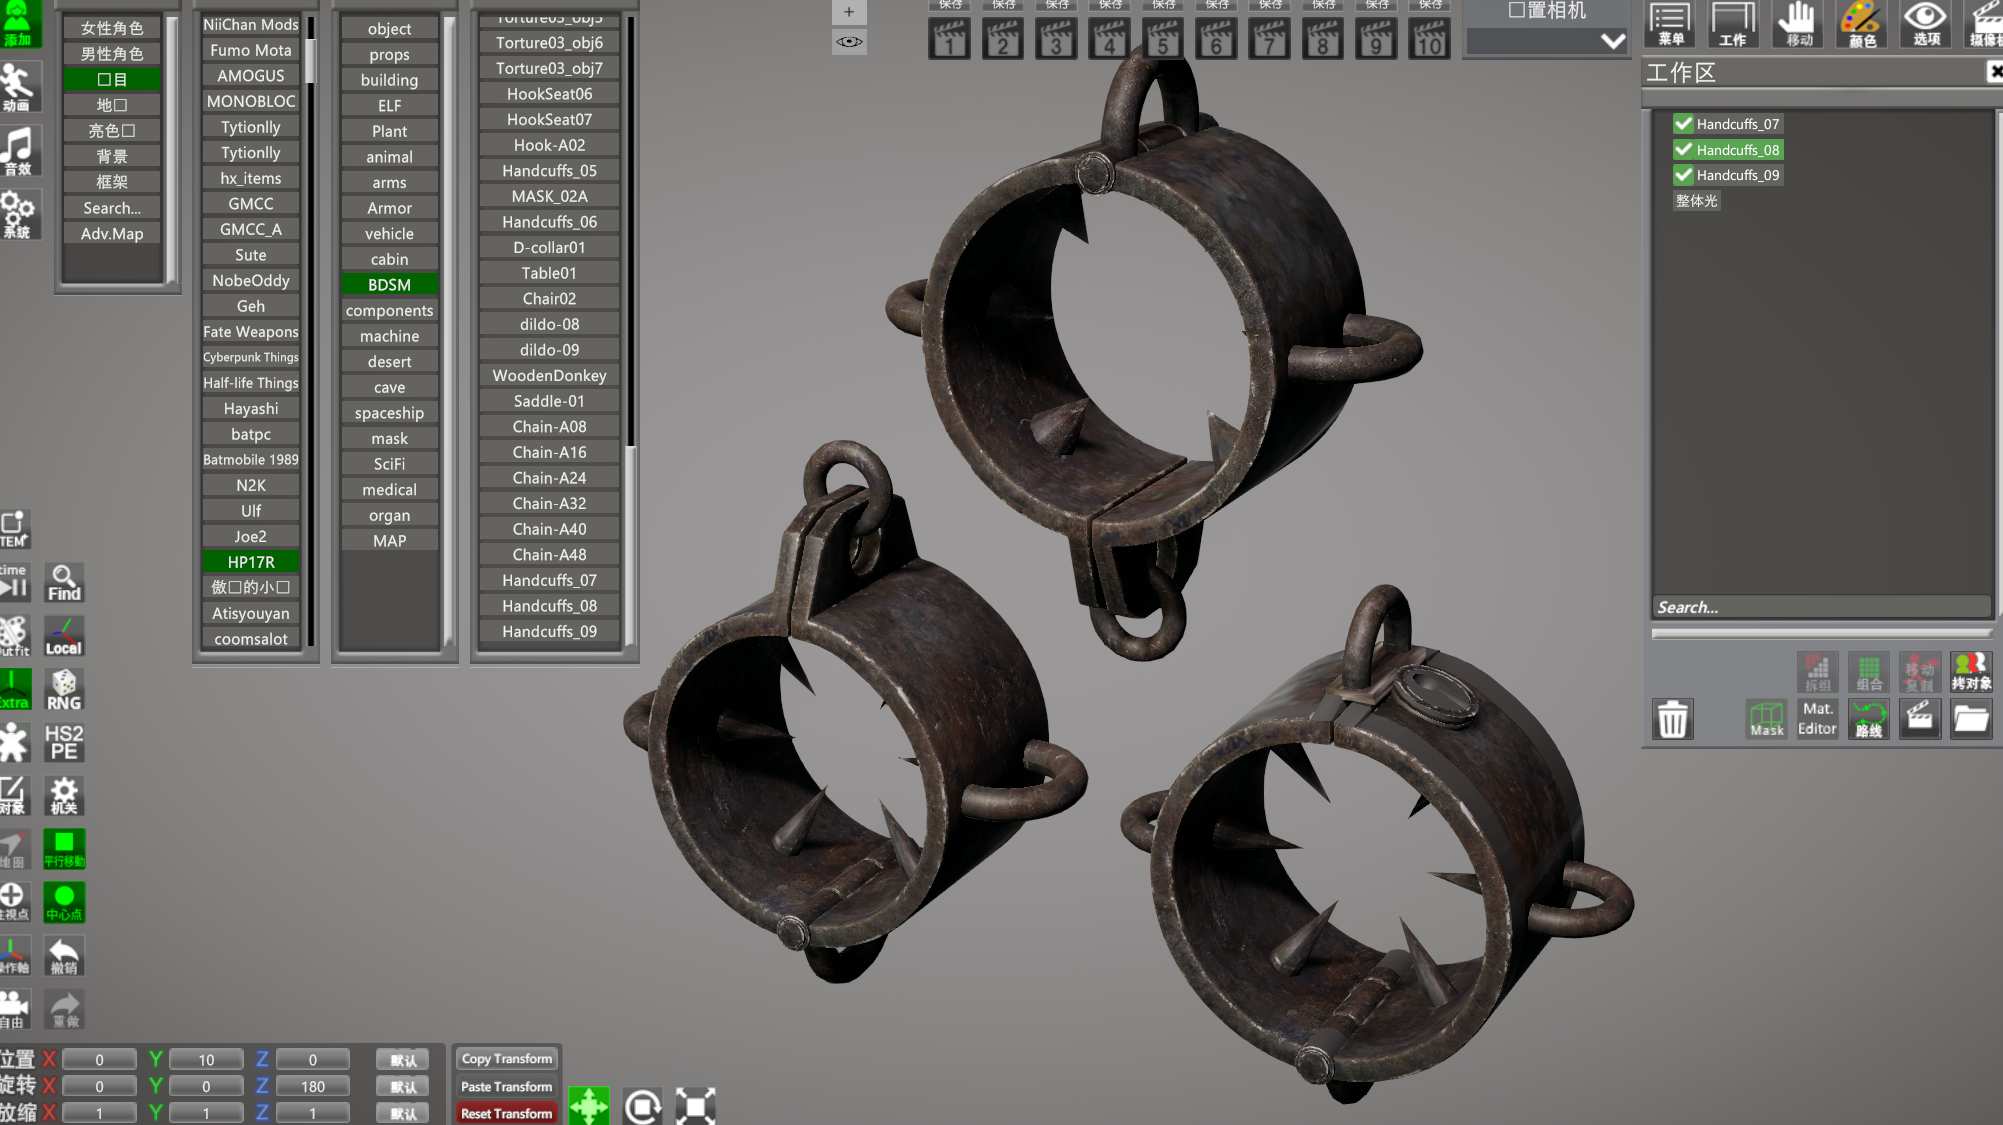The height and width of the screenshot is (1125, 2003).
Task: Expand the camera dropdown chevron
Action: coord(1612,41)
